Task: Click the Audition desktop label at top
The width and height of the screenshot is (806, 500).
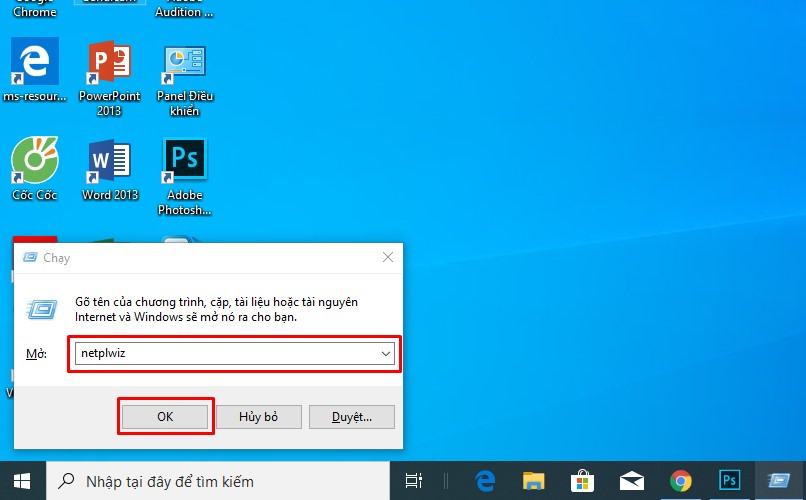Action: click(185, 11)
